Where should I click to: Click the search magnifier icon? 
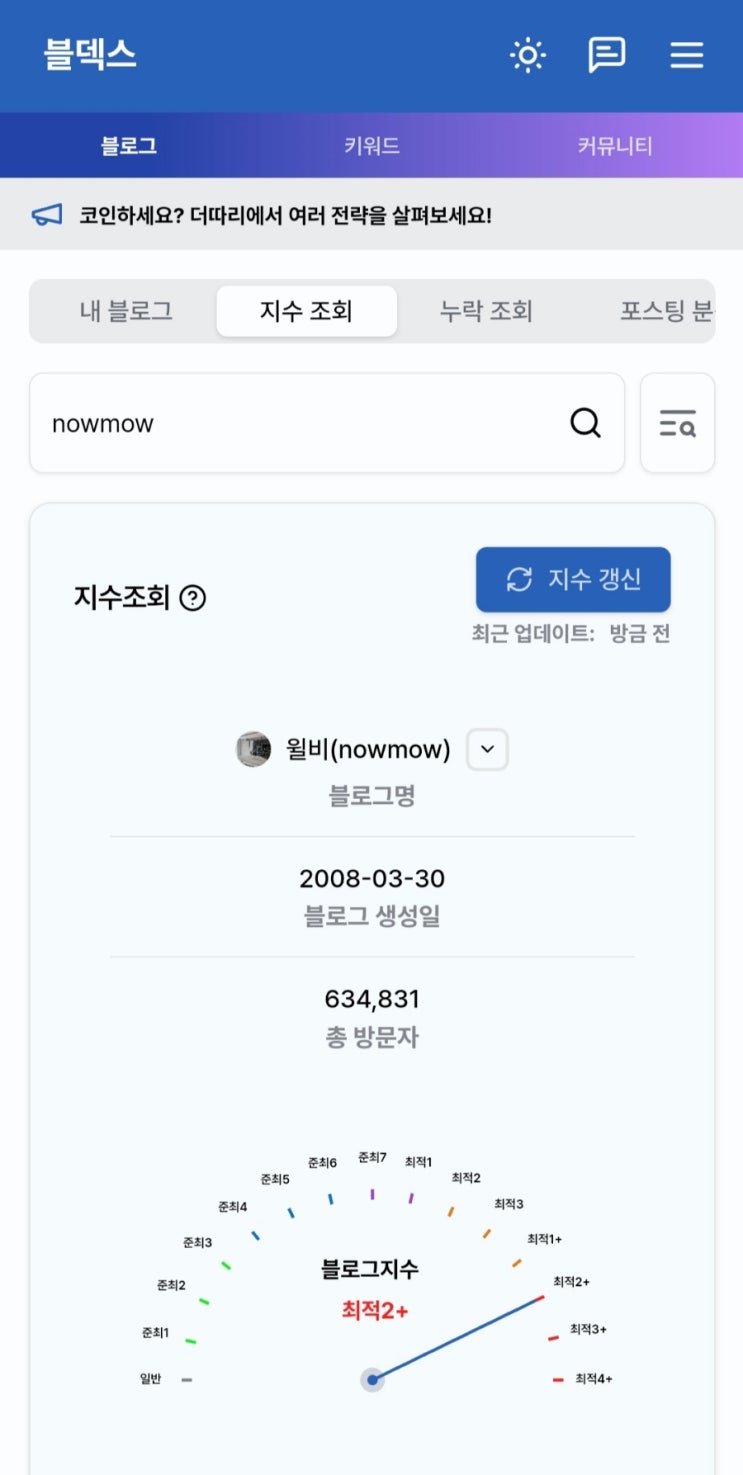pyautogui.click(x=586, y=423)
